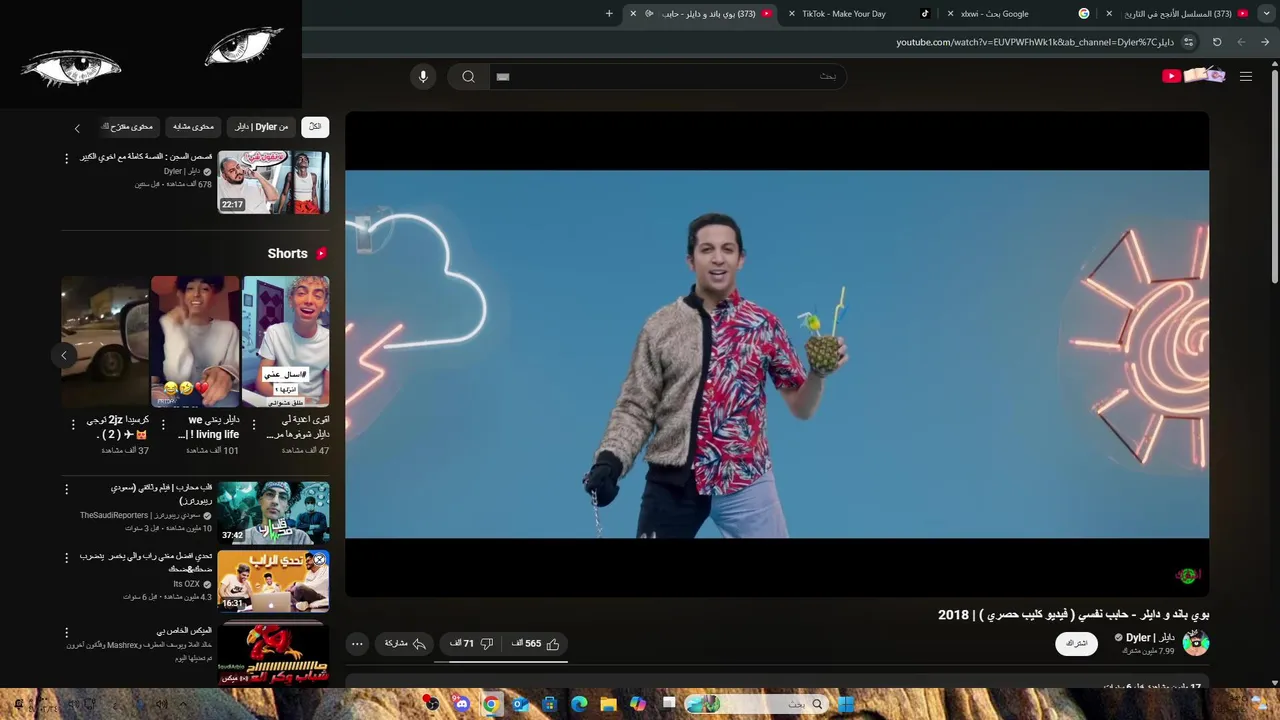Reload the page with the refresh icon

pyautogui.click(x=1217, y=42)
